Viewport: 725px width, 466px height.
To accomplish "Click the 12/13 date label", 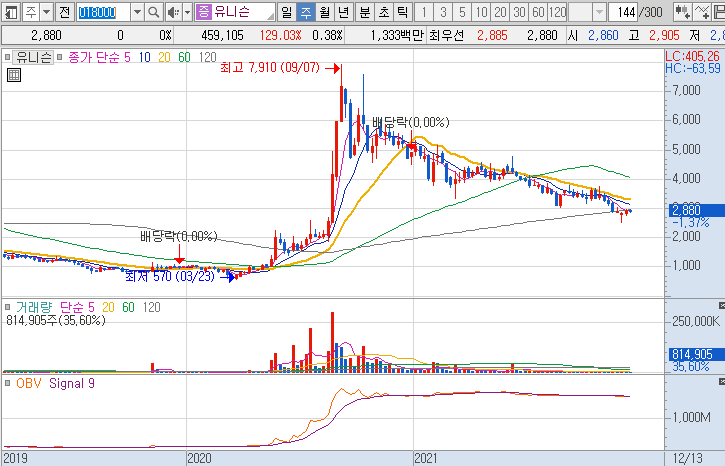I will (688, 458).
